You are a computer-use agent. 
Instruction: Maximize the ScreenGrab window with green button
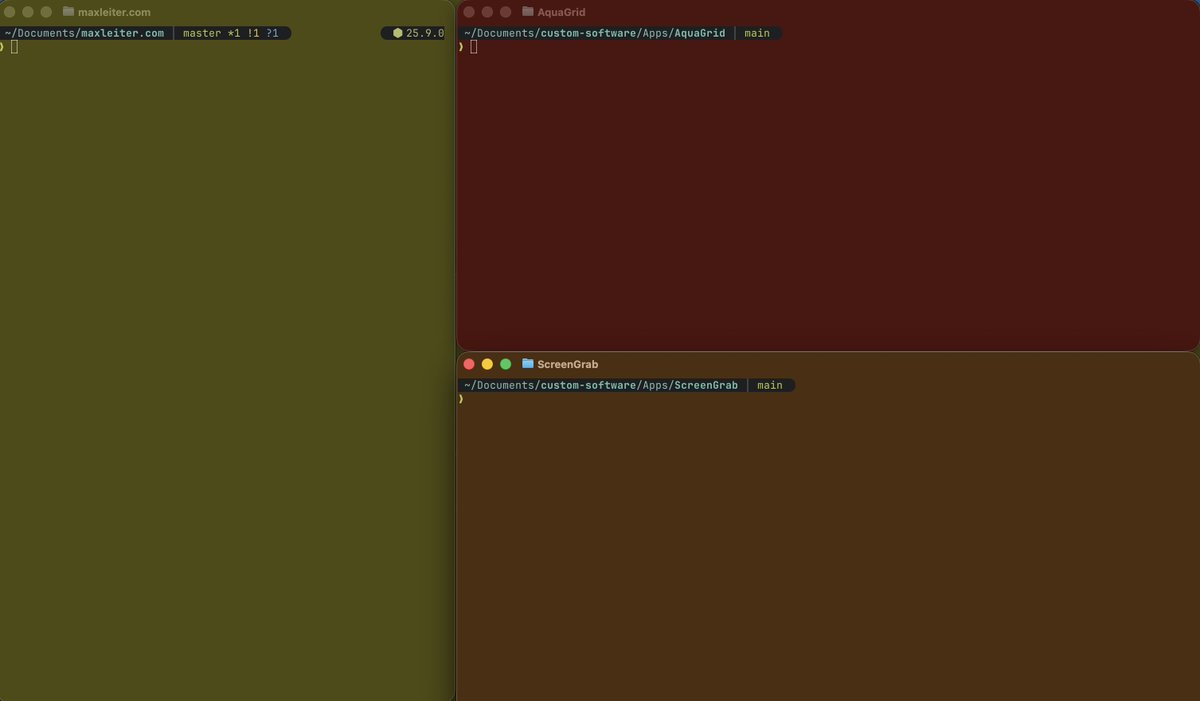coord(505,364)
